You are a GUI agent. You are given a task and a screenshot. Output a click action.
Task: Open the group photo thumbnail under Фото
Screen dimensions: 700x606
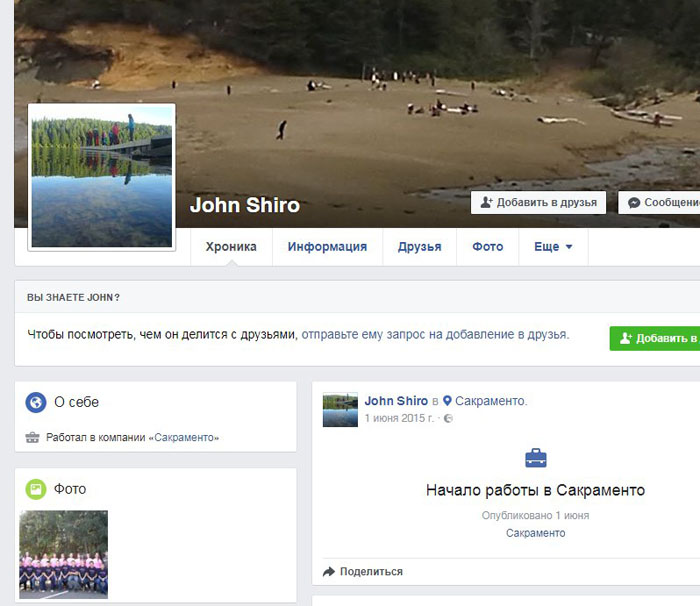[x=64, y=554]
